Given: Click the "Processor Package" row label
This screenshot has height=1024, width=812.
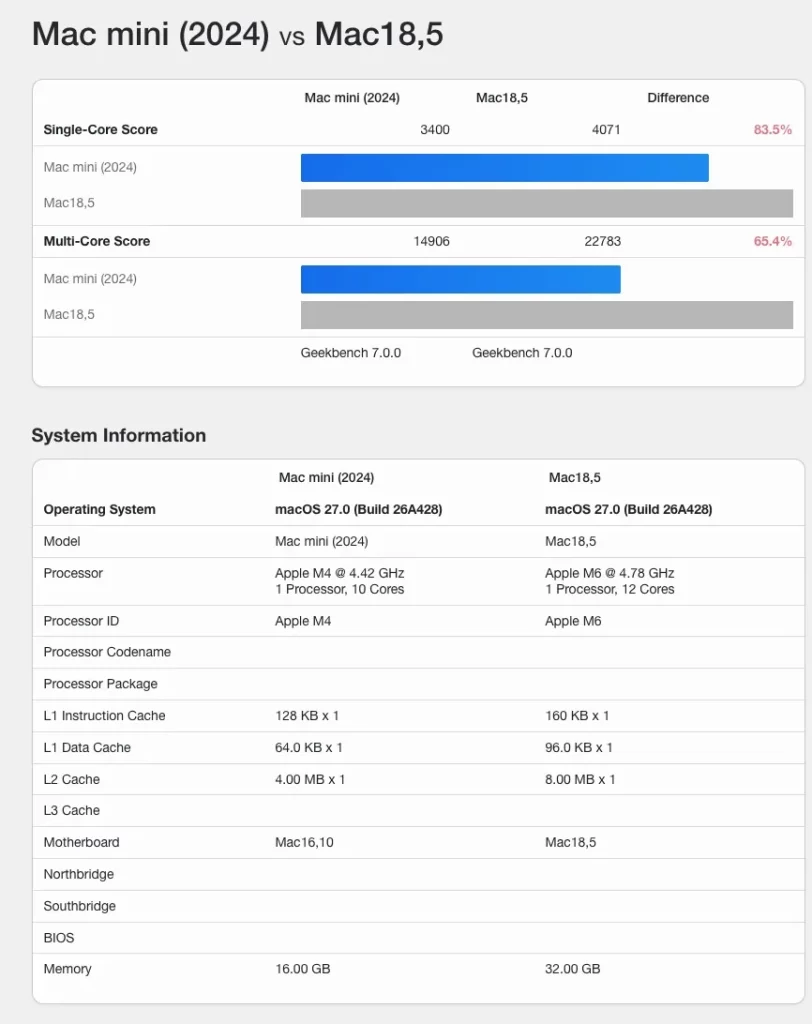Looking at the screenshot, I should coord(101,684).
